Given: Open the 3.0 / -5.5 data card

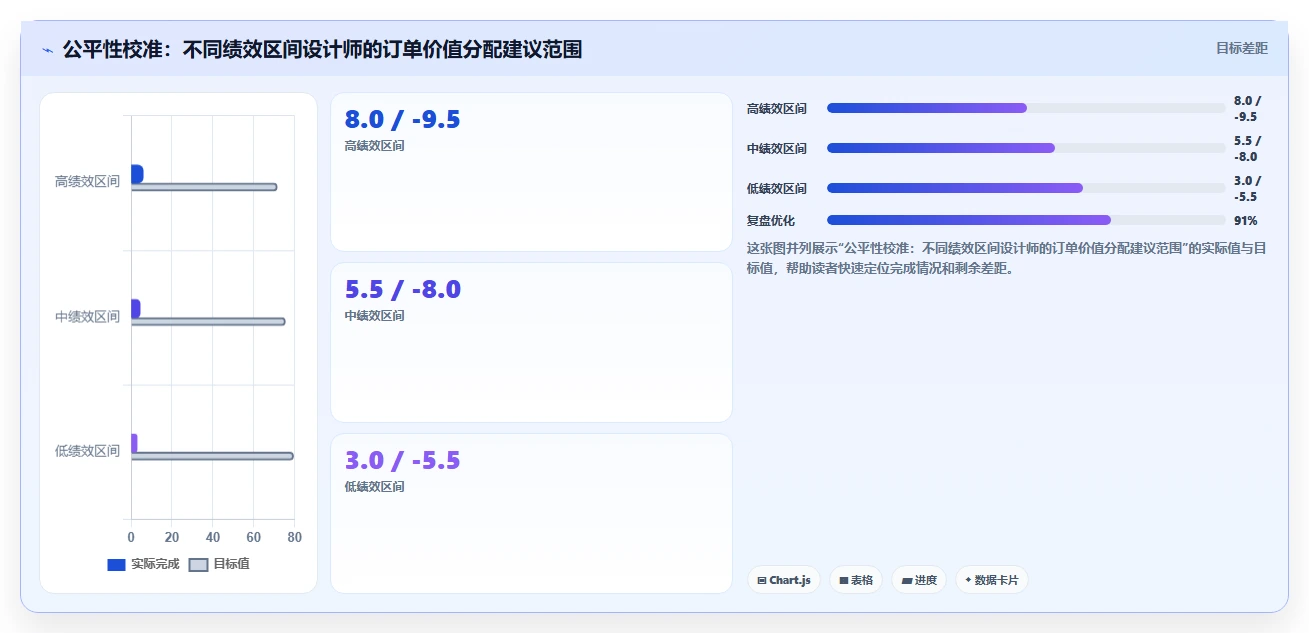Looking at the screenshot, I should point(531,513).
